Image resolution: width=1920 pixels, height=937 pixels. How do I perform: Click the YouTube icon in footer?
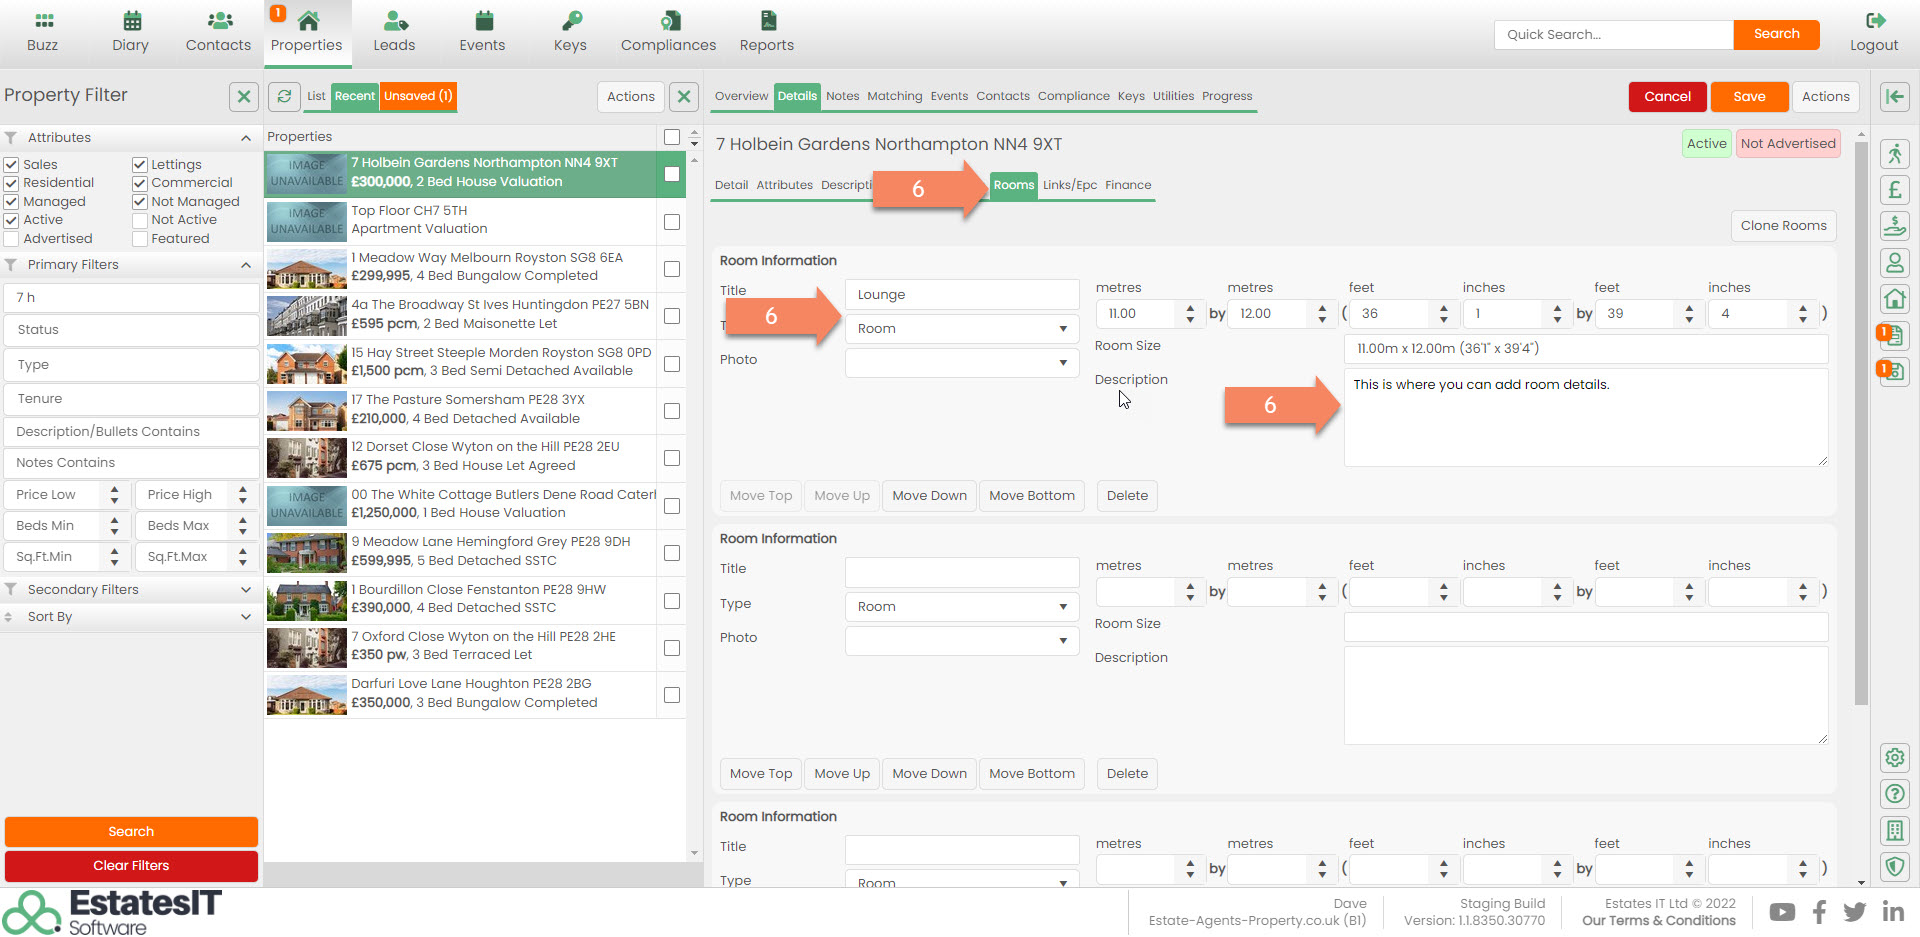tap(1782, 911)
